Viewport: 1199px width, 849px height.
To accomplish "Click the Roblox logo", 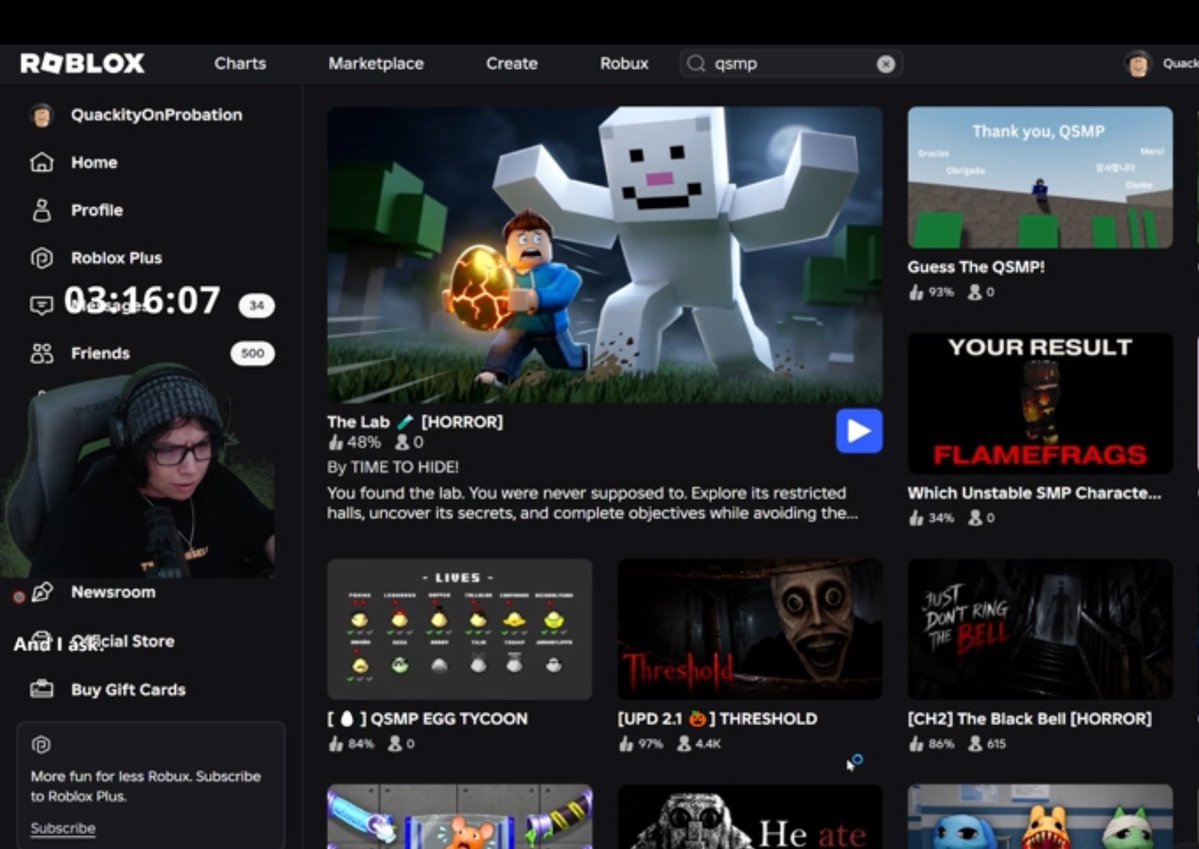I will tap(82, 63).
